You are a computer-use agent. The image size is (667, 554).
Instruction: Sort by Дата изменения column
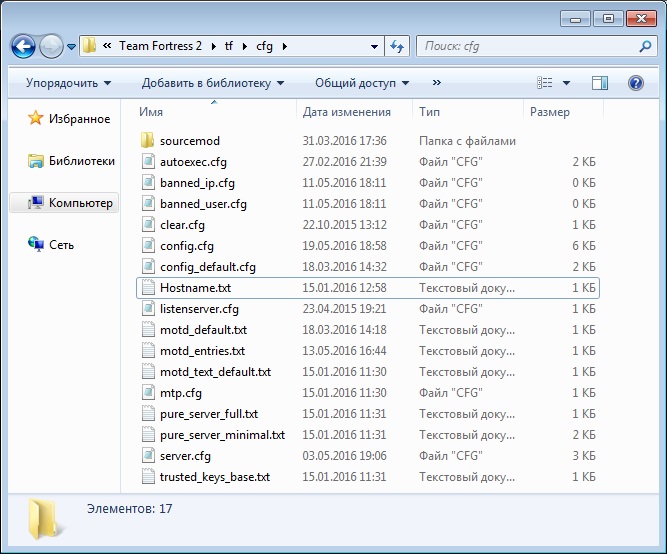[x=354, y=112]
